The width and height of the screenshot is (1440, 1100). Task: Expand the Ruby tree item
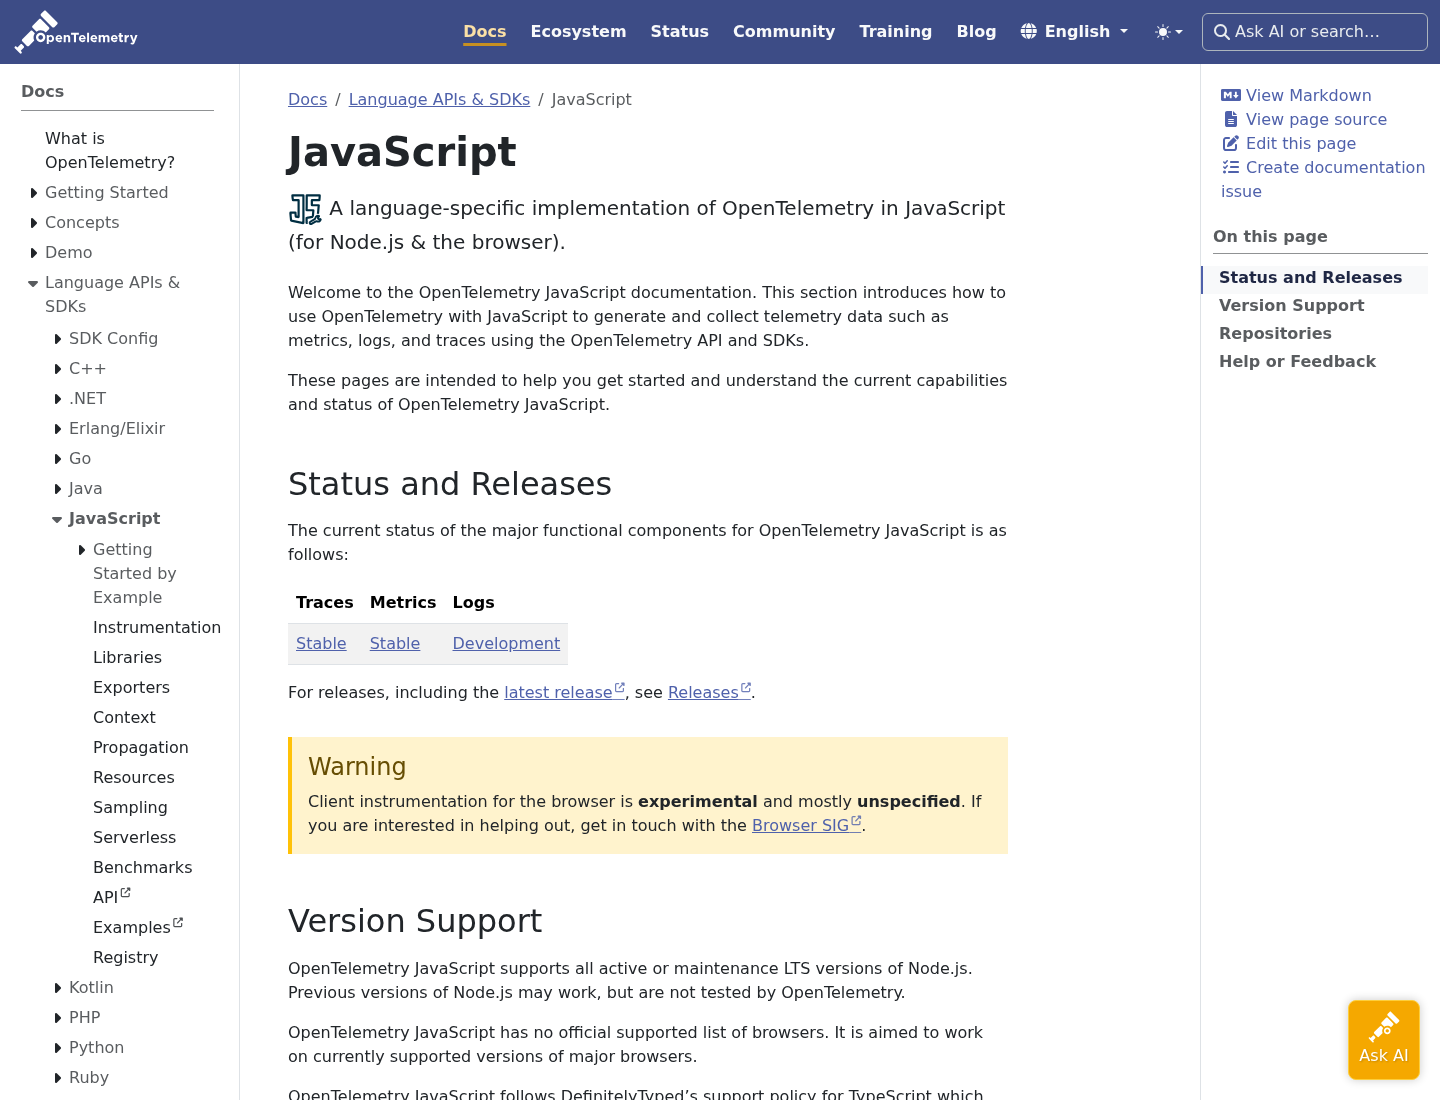click(x=58, y=1078)
